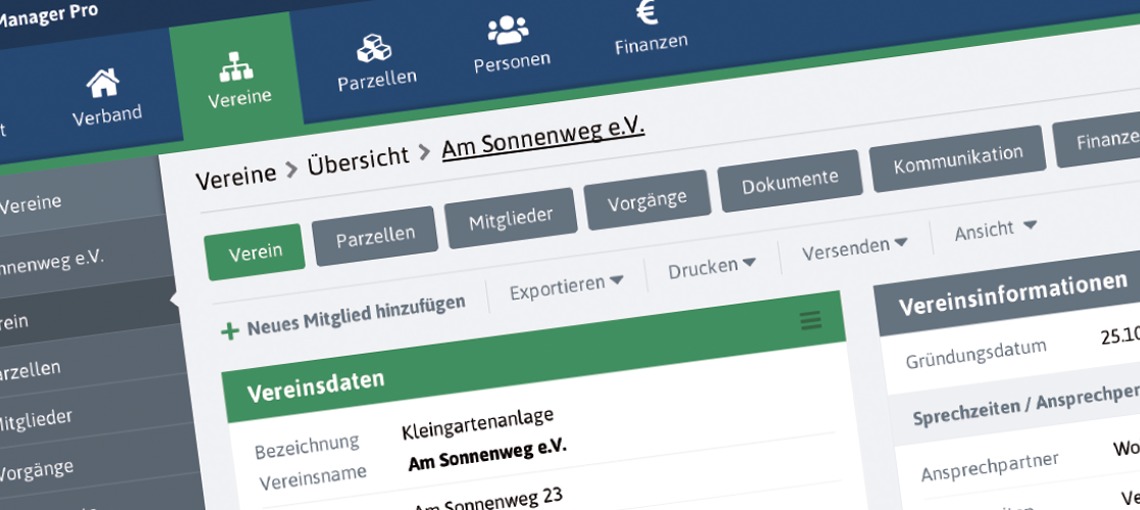Select the cut-off Finanzen tab button
The height and width of the screenshot is (510, 1140).
coord(1096,139)
